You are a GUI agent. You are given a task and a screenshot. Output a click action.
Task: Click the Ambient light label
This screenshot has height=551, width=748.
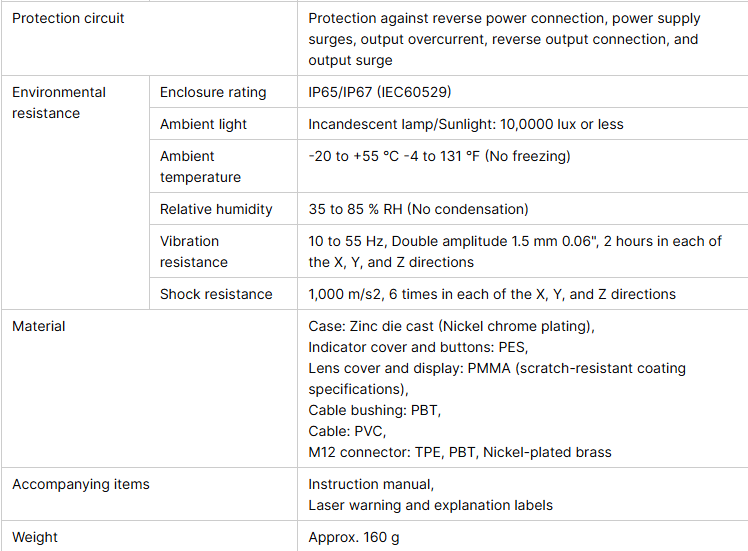click(x=203, y=124)
